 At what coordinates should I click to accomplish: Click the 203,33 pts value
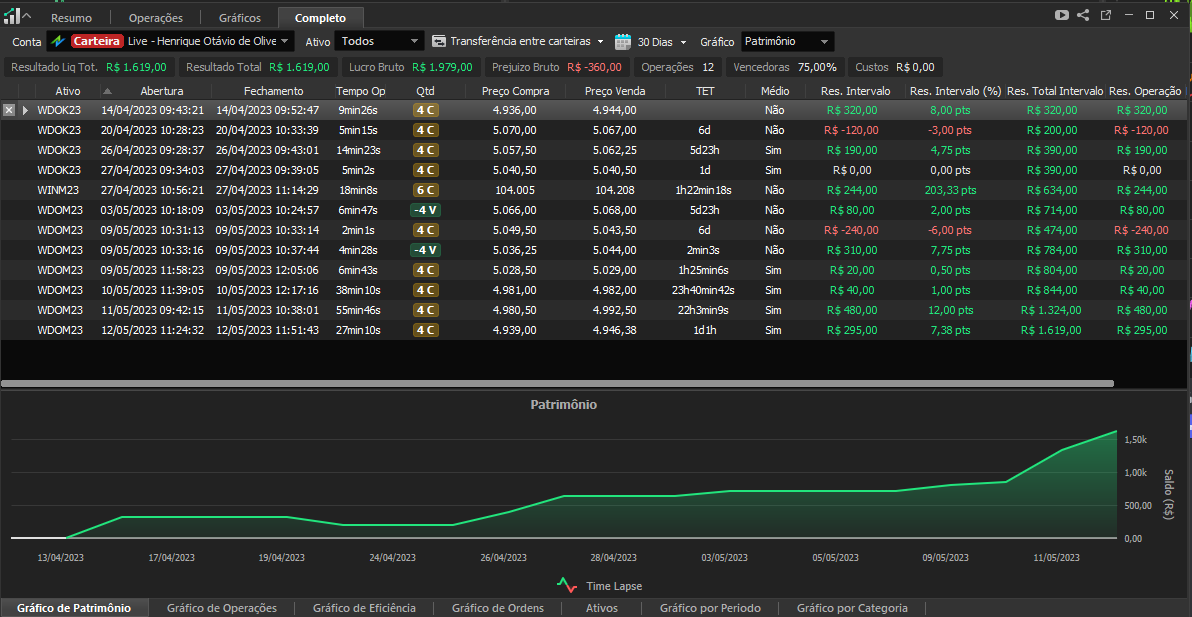(950, 190)
